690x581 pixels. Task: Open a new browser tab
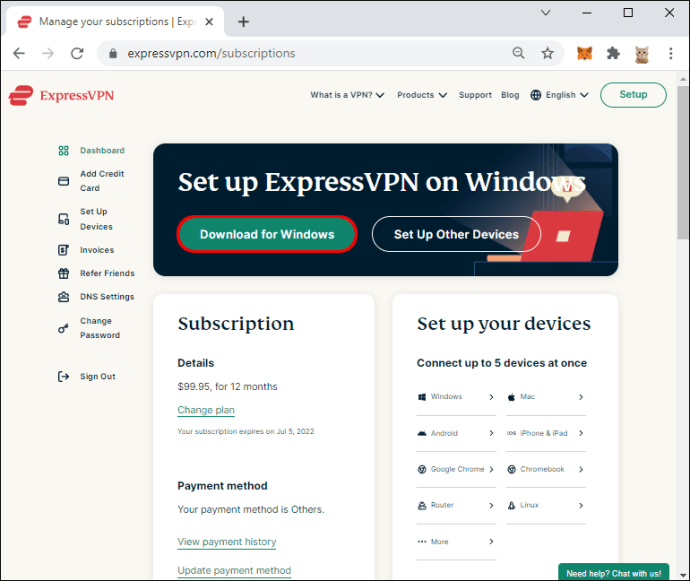pyautogui.click(x=243, y=22)
